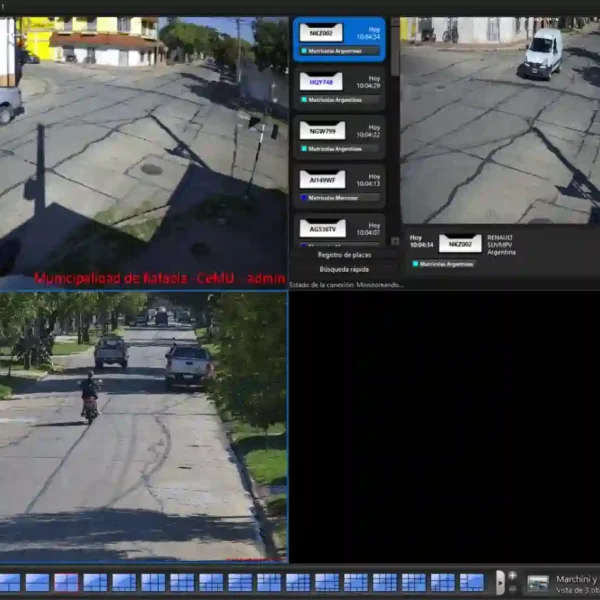
Task: Open Búsqueda rápida search
Action: click(x=344, y=269)
